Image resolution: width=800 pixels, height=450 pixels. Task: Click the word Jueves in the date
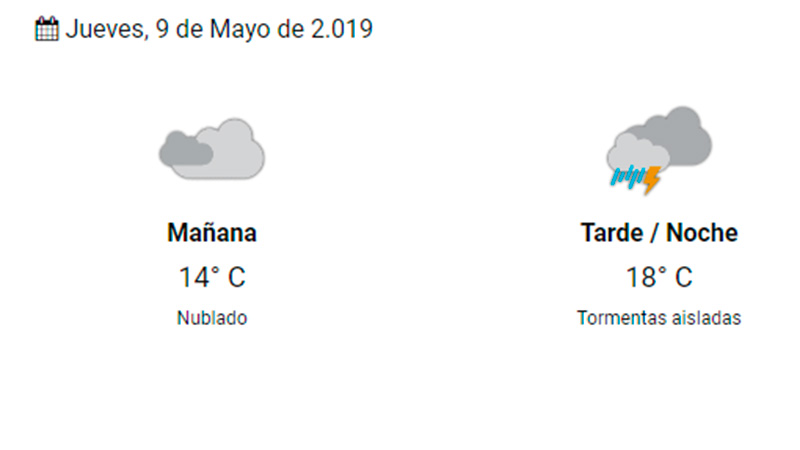(107, 29)
